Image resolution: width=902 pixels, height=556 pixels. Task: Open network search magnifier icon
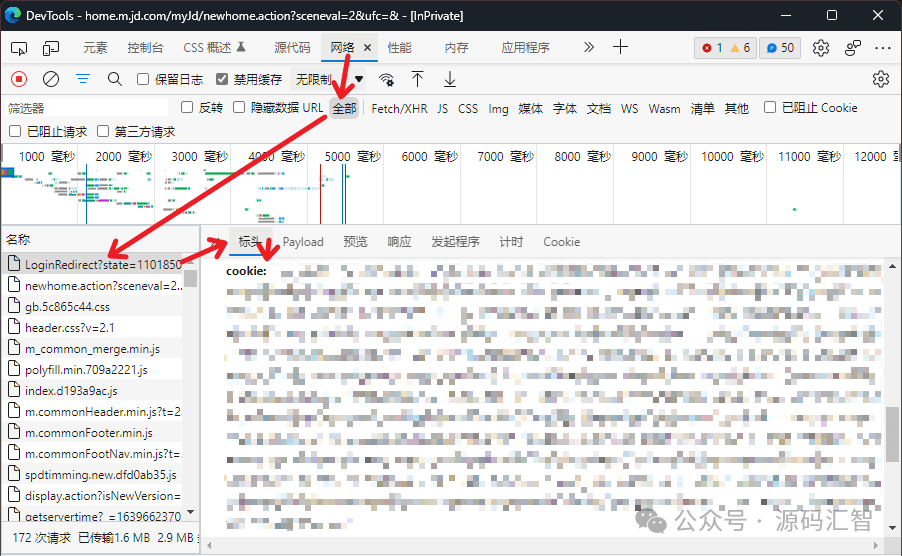click(x=114, y=79)
